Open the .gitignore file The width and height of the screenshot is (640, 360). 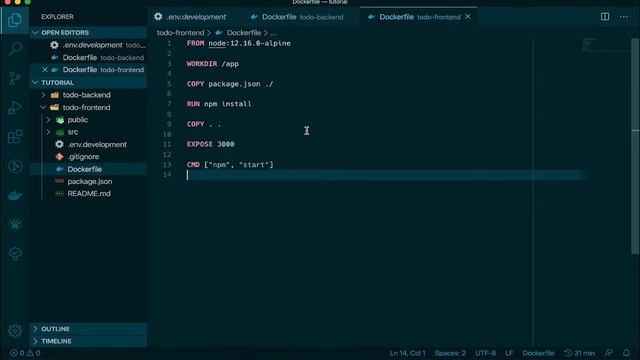(x=88, y=157)
